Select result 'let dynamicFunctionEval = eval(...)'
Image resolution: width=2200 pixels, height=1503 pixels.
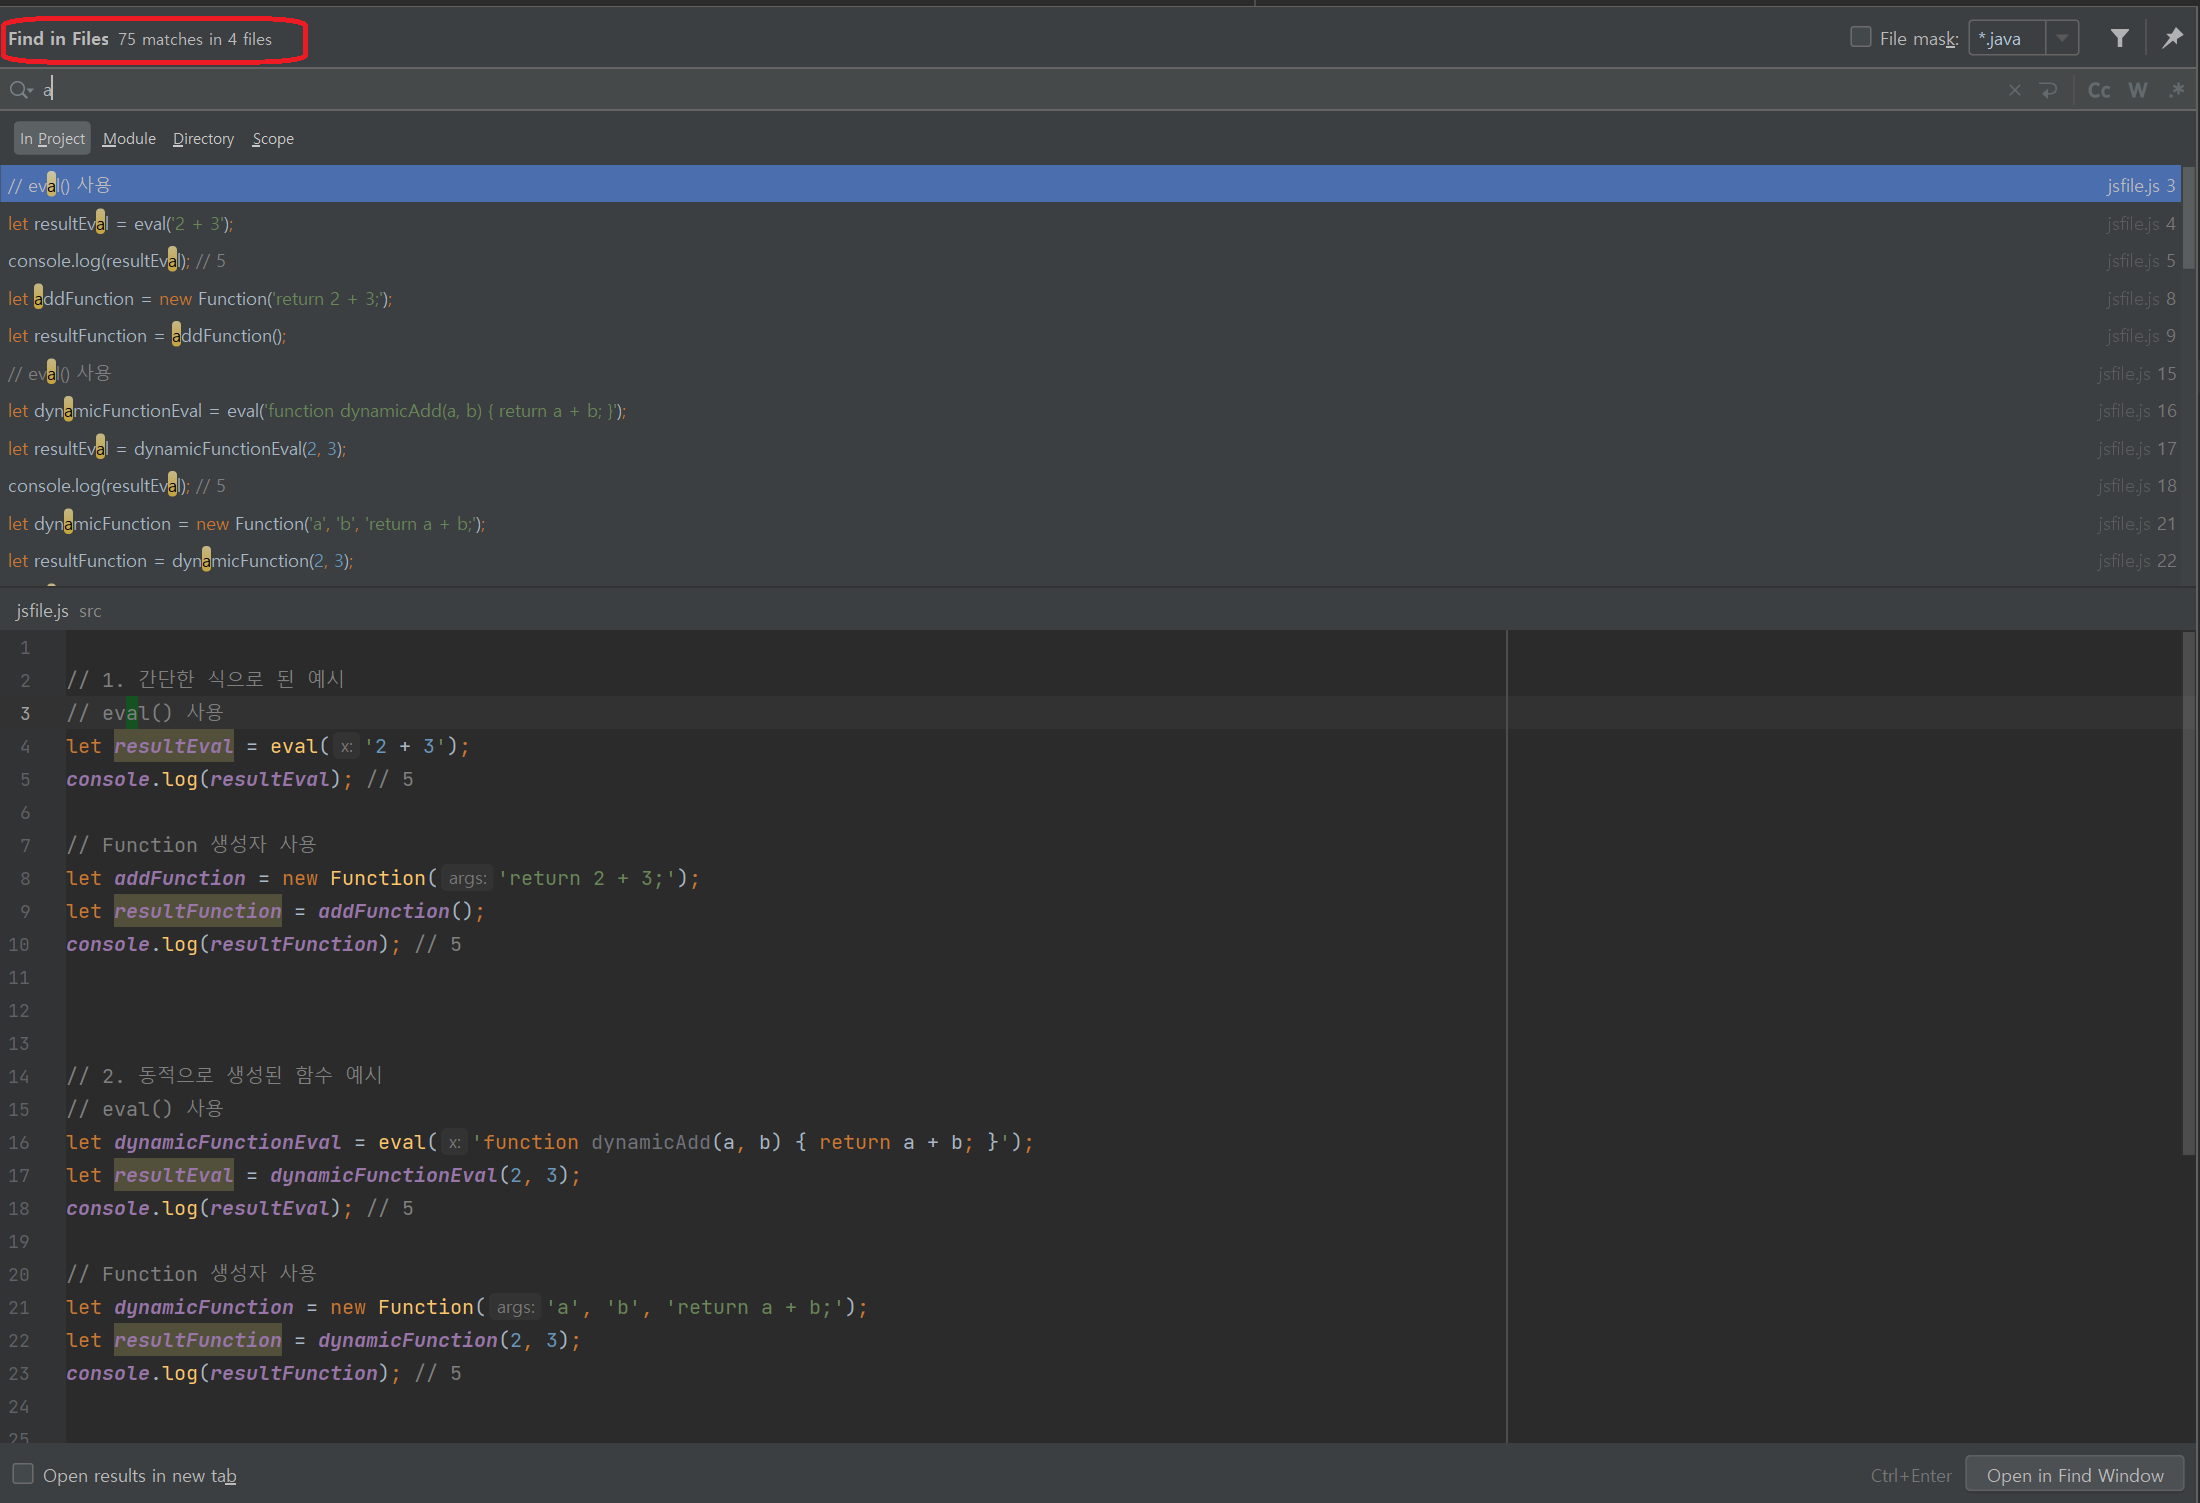point(1090,411)
